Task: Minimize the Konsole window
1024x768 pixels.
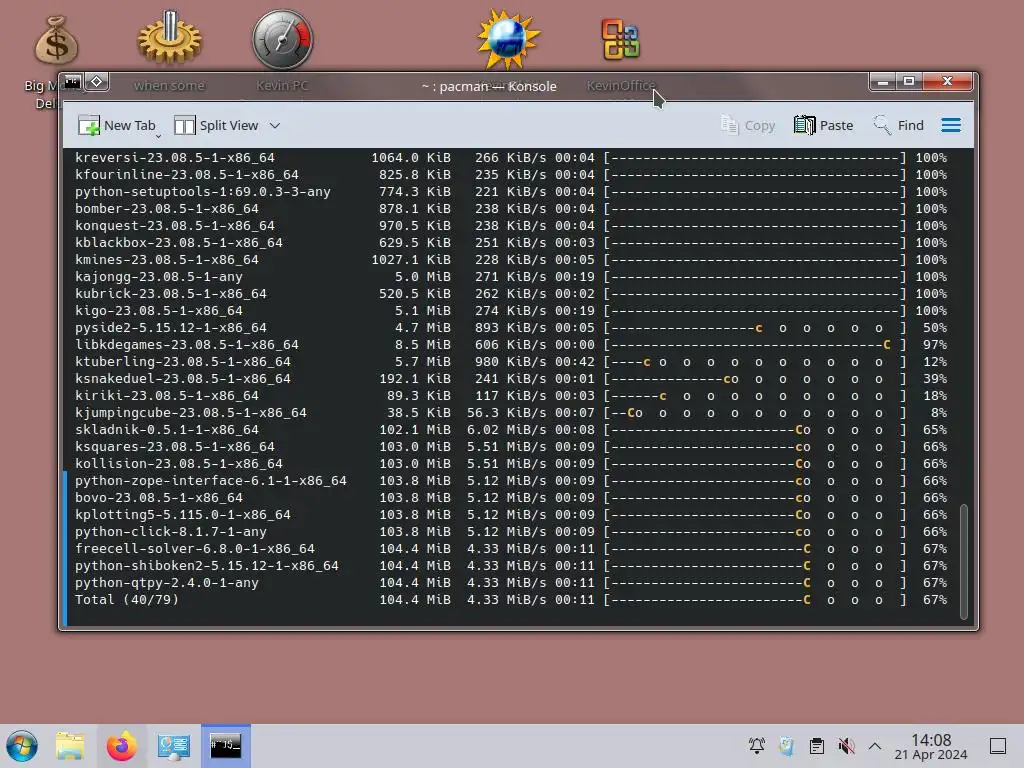Action: [x=882, y=82]
